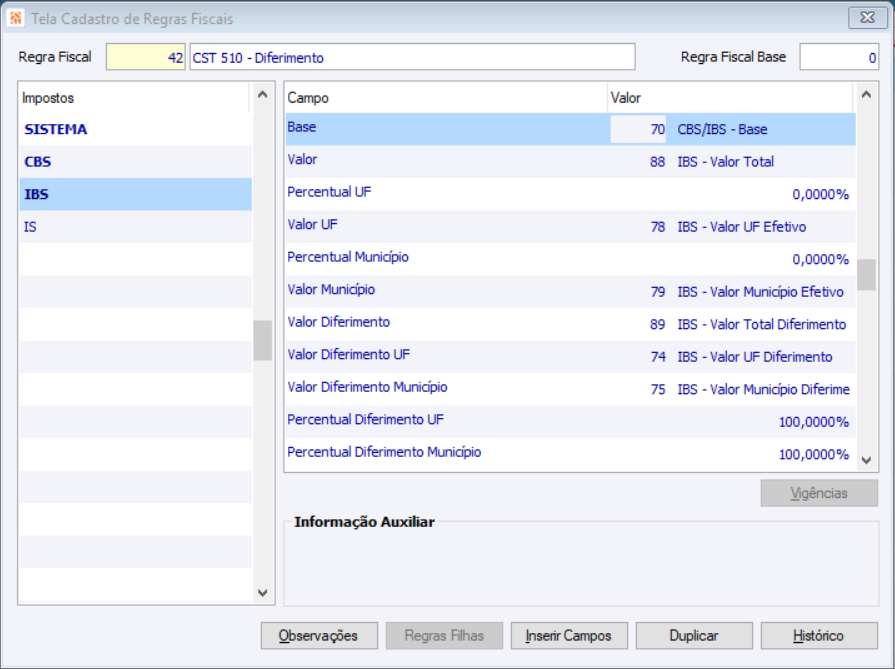Click the Base value field showing 70
Viewport: 895px width, 669px height.
[x=639, y=129]
